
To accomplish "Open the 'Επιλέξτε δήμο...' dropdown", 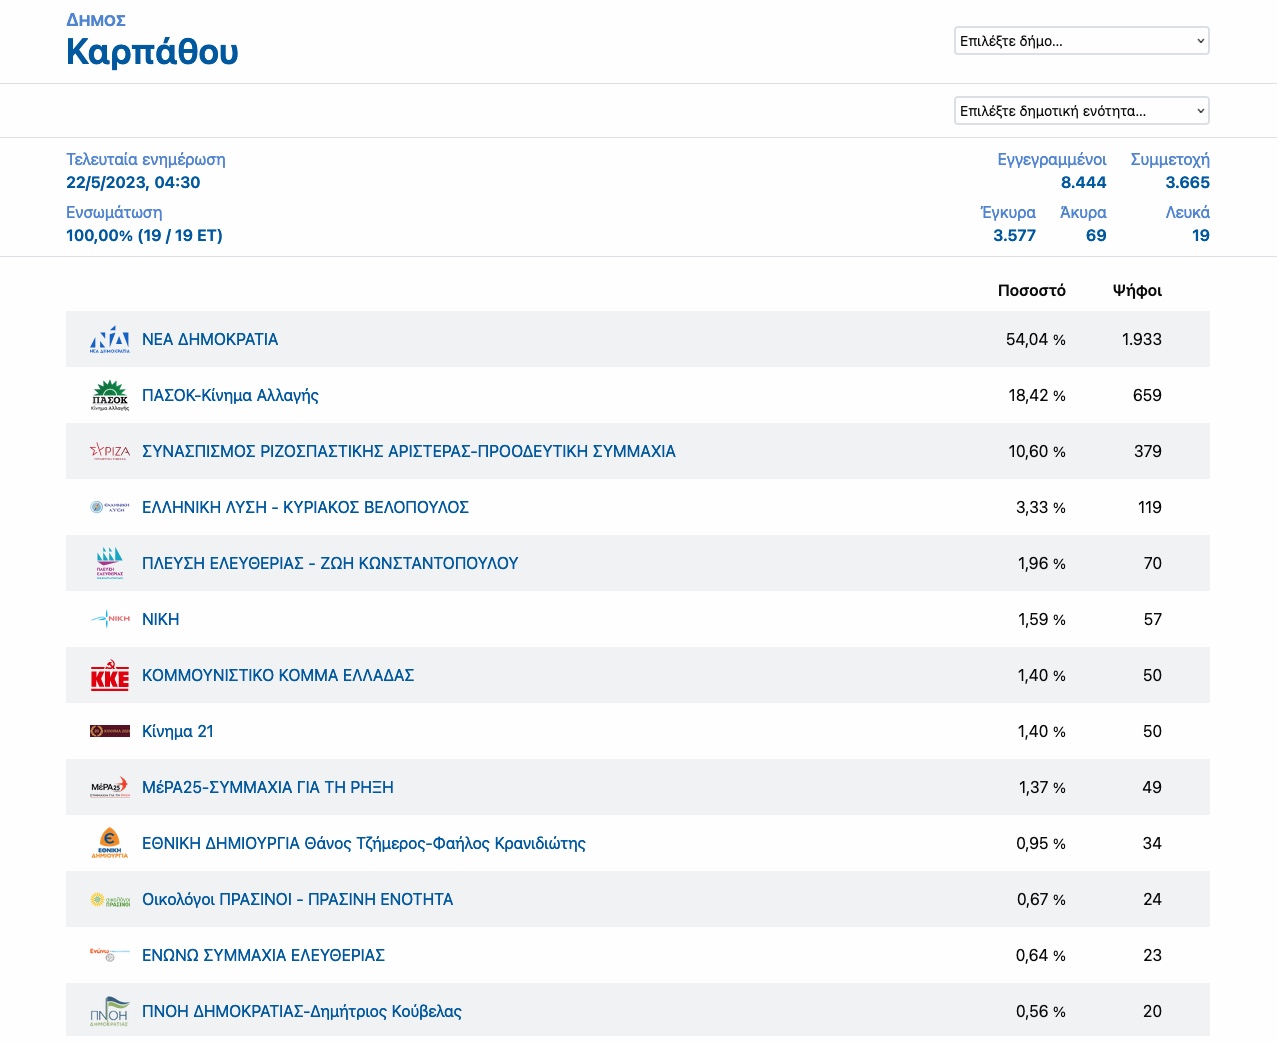I will [x=1082, y=41].
